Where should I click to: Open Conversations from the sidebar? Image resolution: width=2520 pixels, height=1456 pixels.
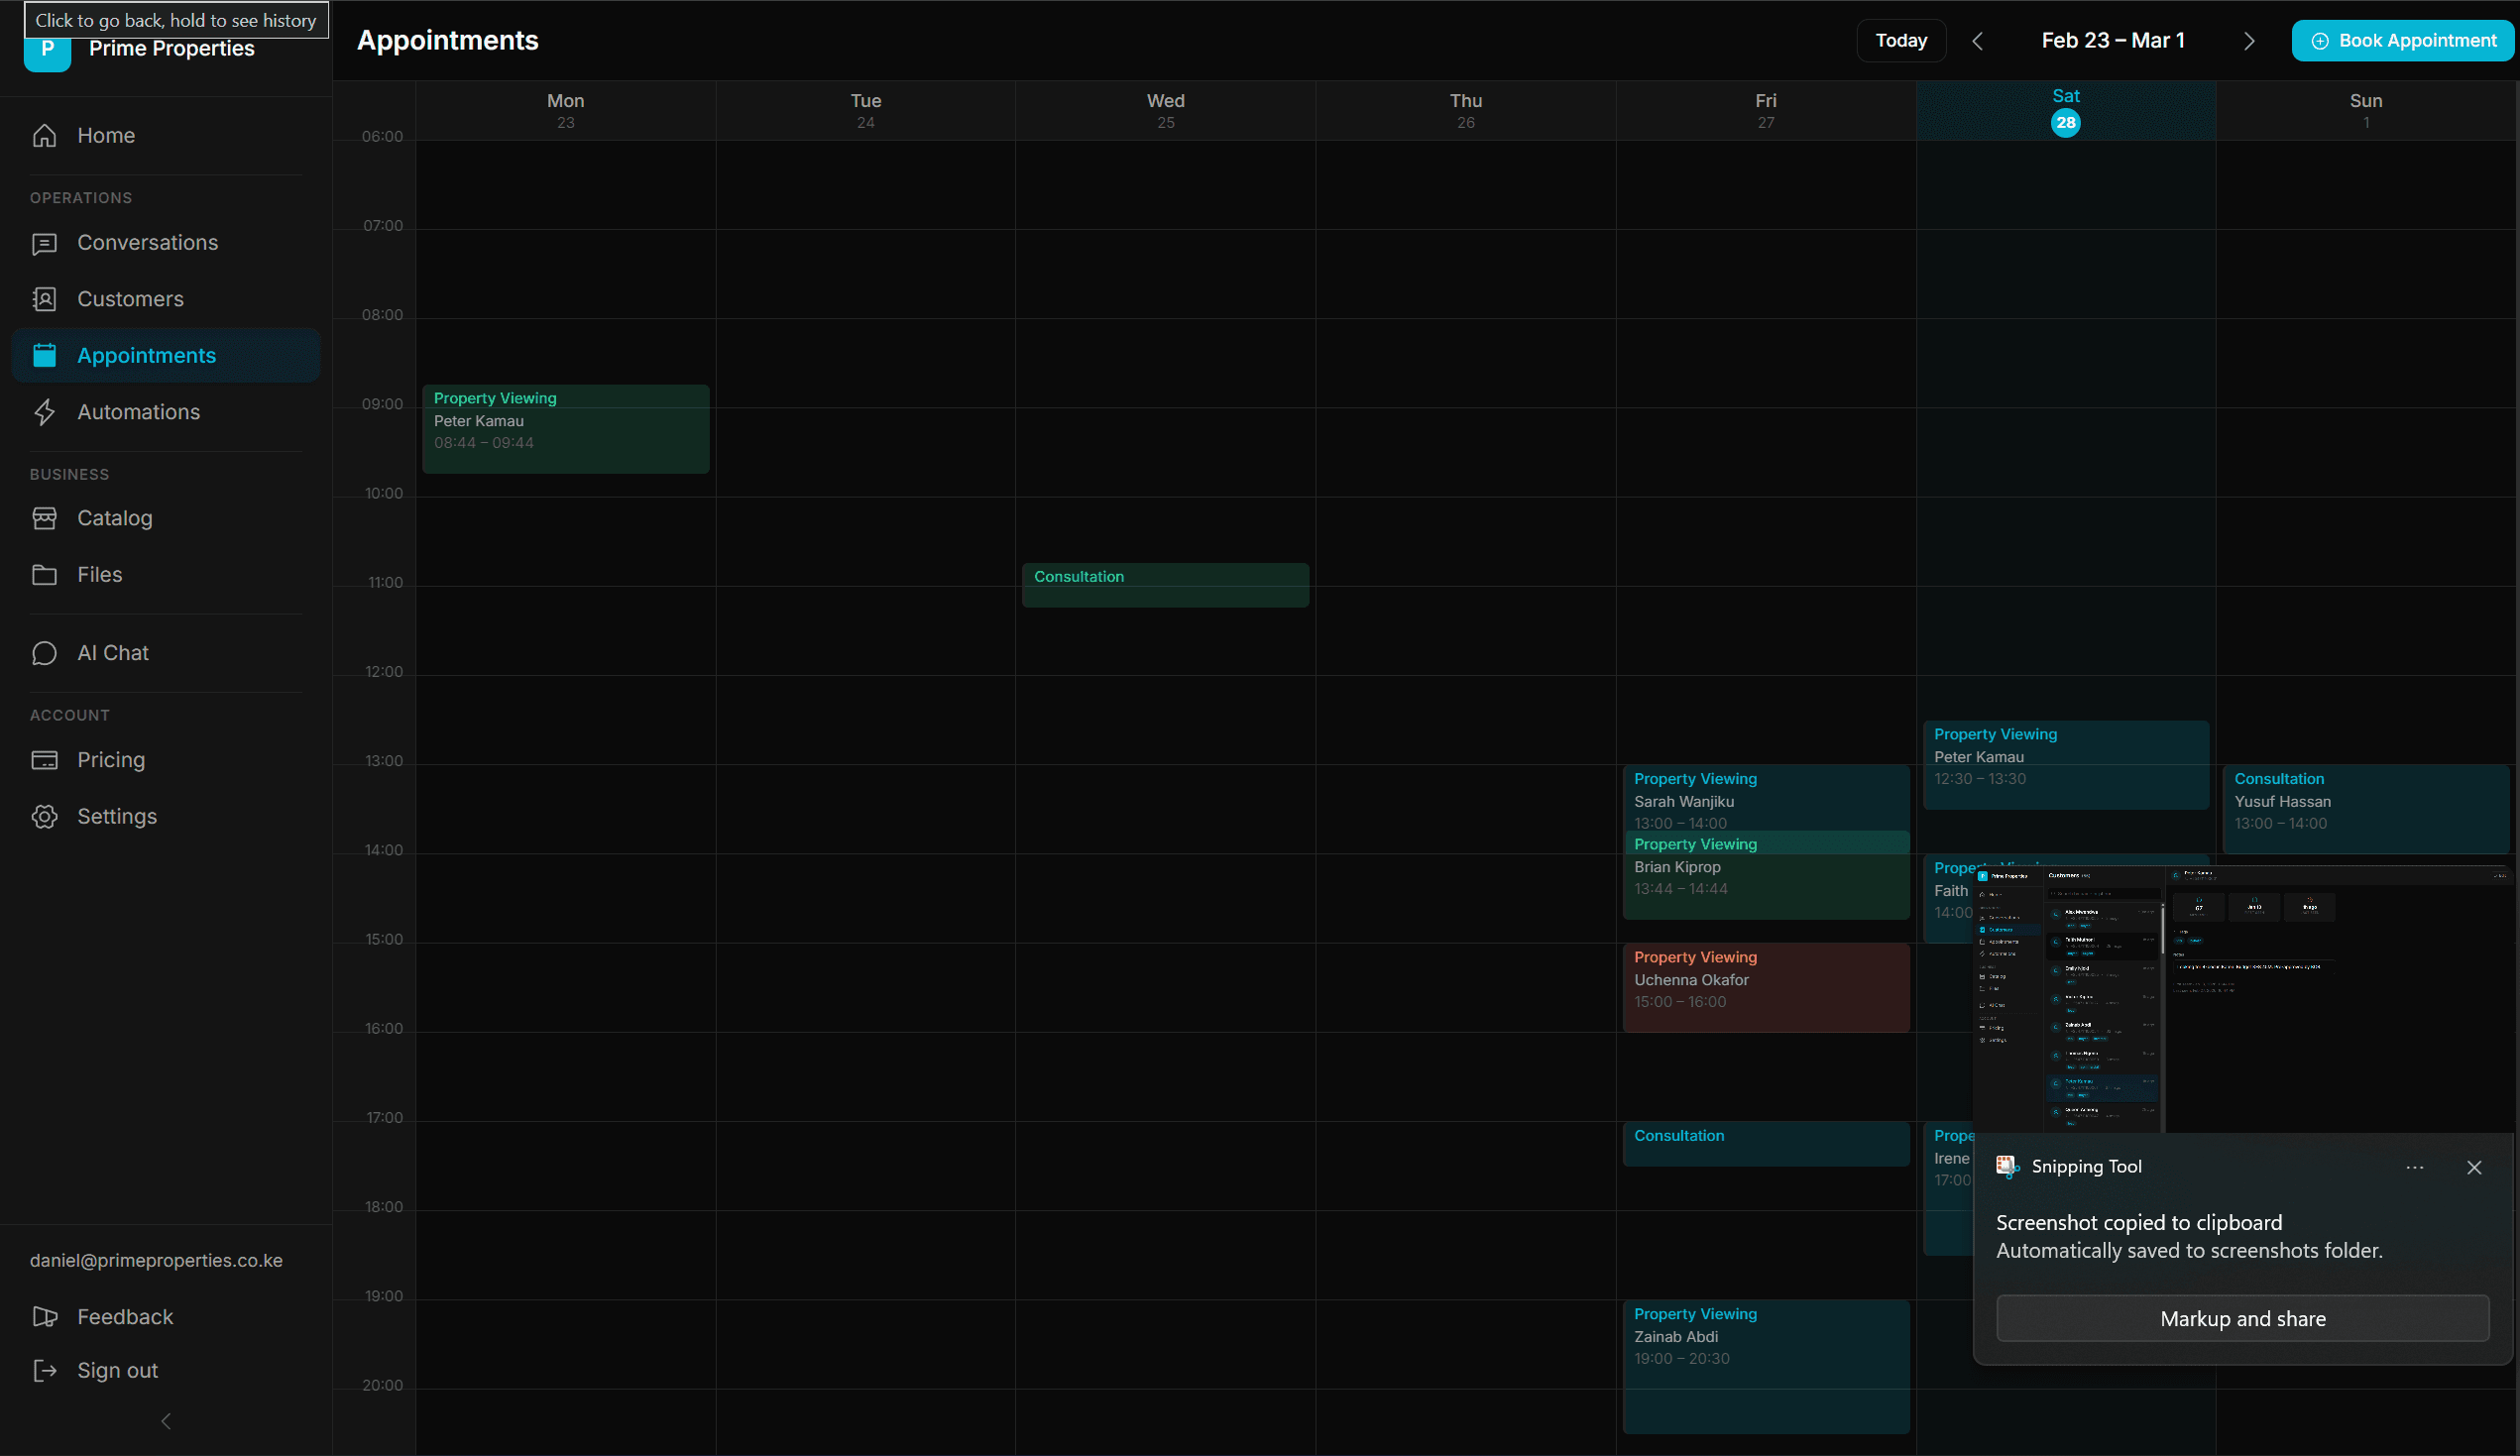[x=148, y=242]
